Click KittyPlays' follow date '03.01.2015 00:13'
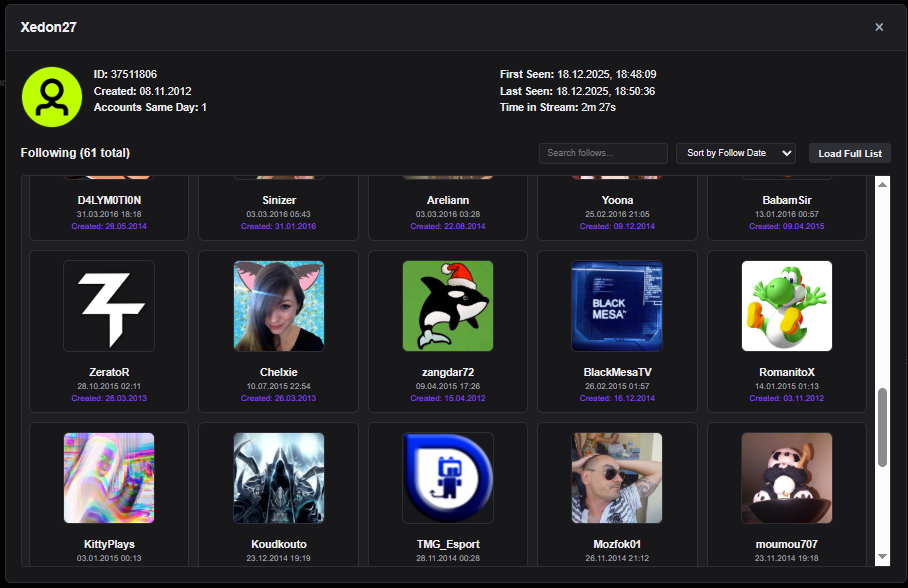908x588 pixels. 109,558
